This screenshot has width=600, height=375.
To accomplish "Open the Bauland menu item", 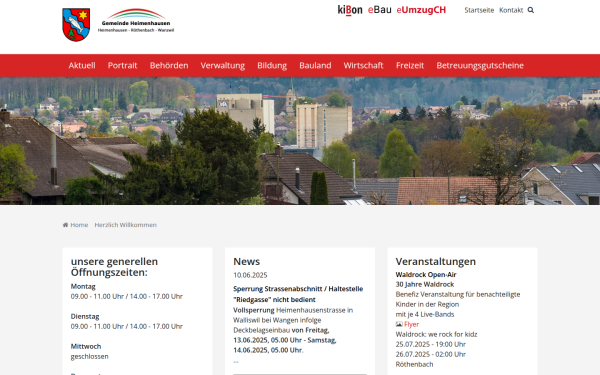I will pyautogui.click(x=315, y=65).
